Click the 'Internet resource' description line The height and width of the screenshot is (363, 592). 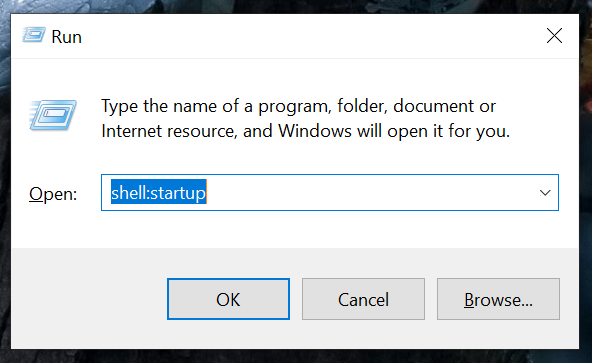pos(305,131)
